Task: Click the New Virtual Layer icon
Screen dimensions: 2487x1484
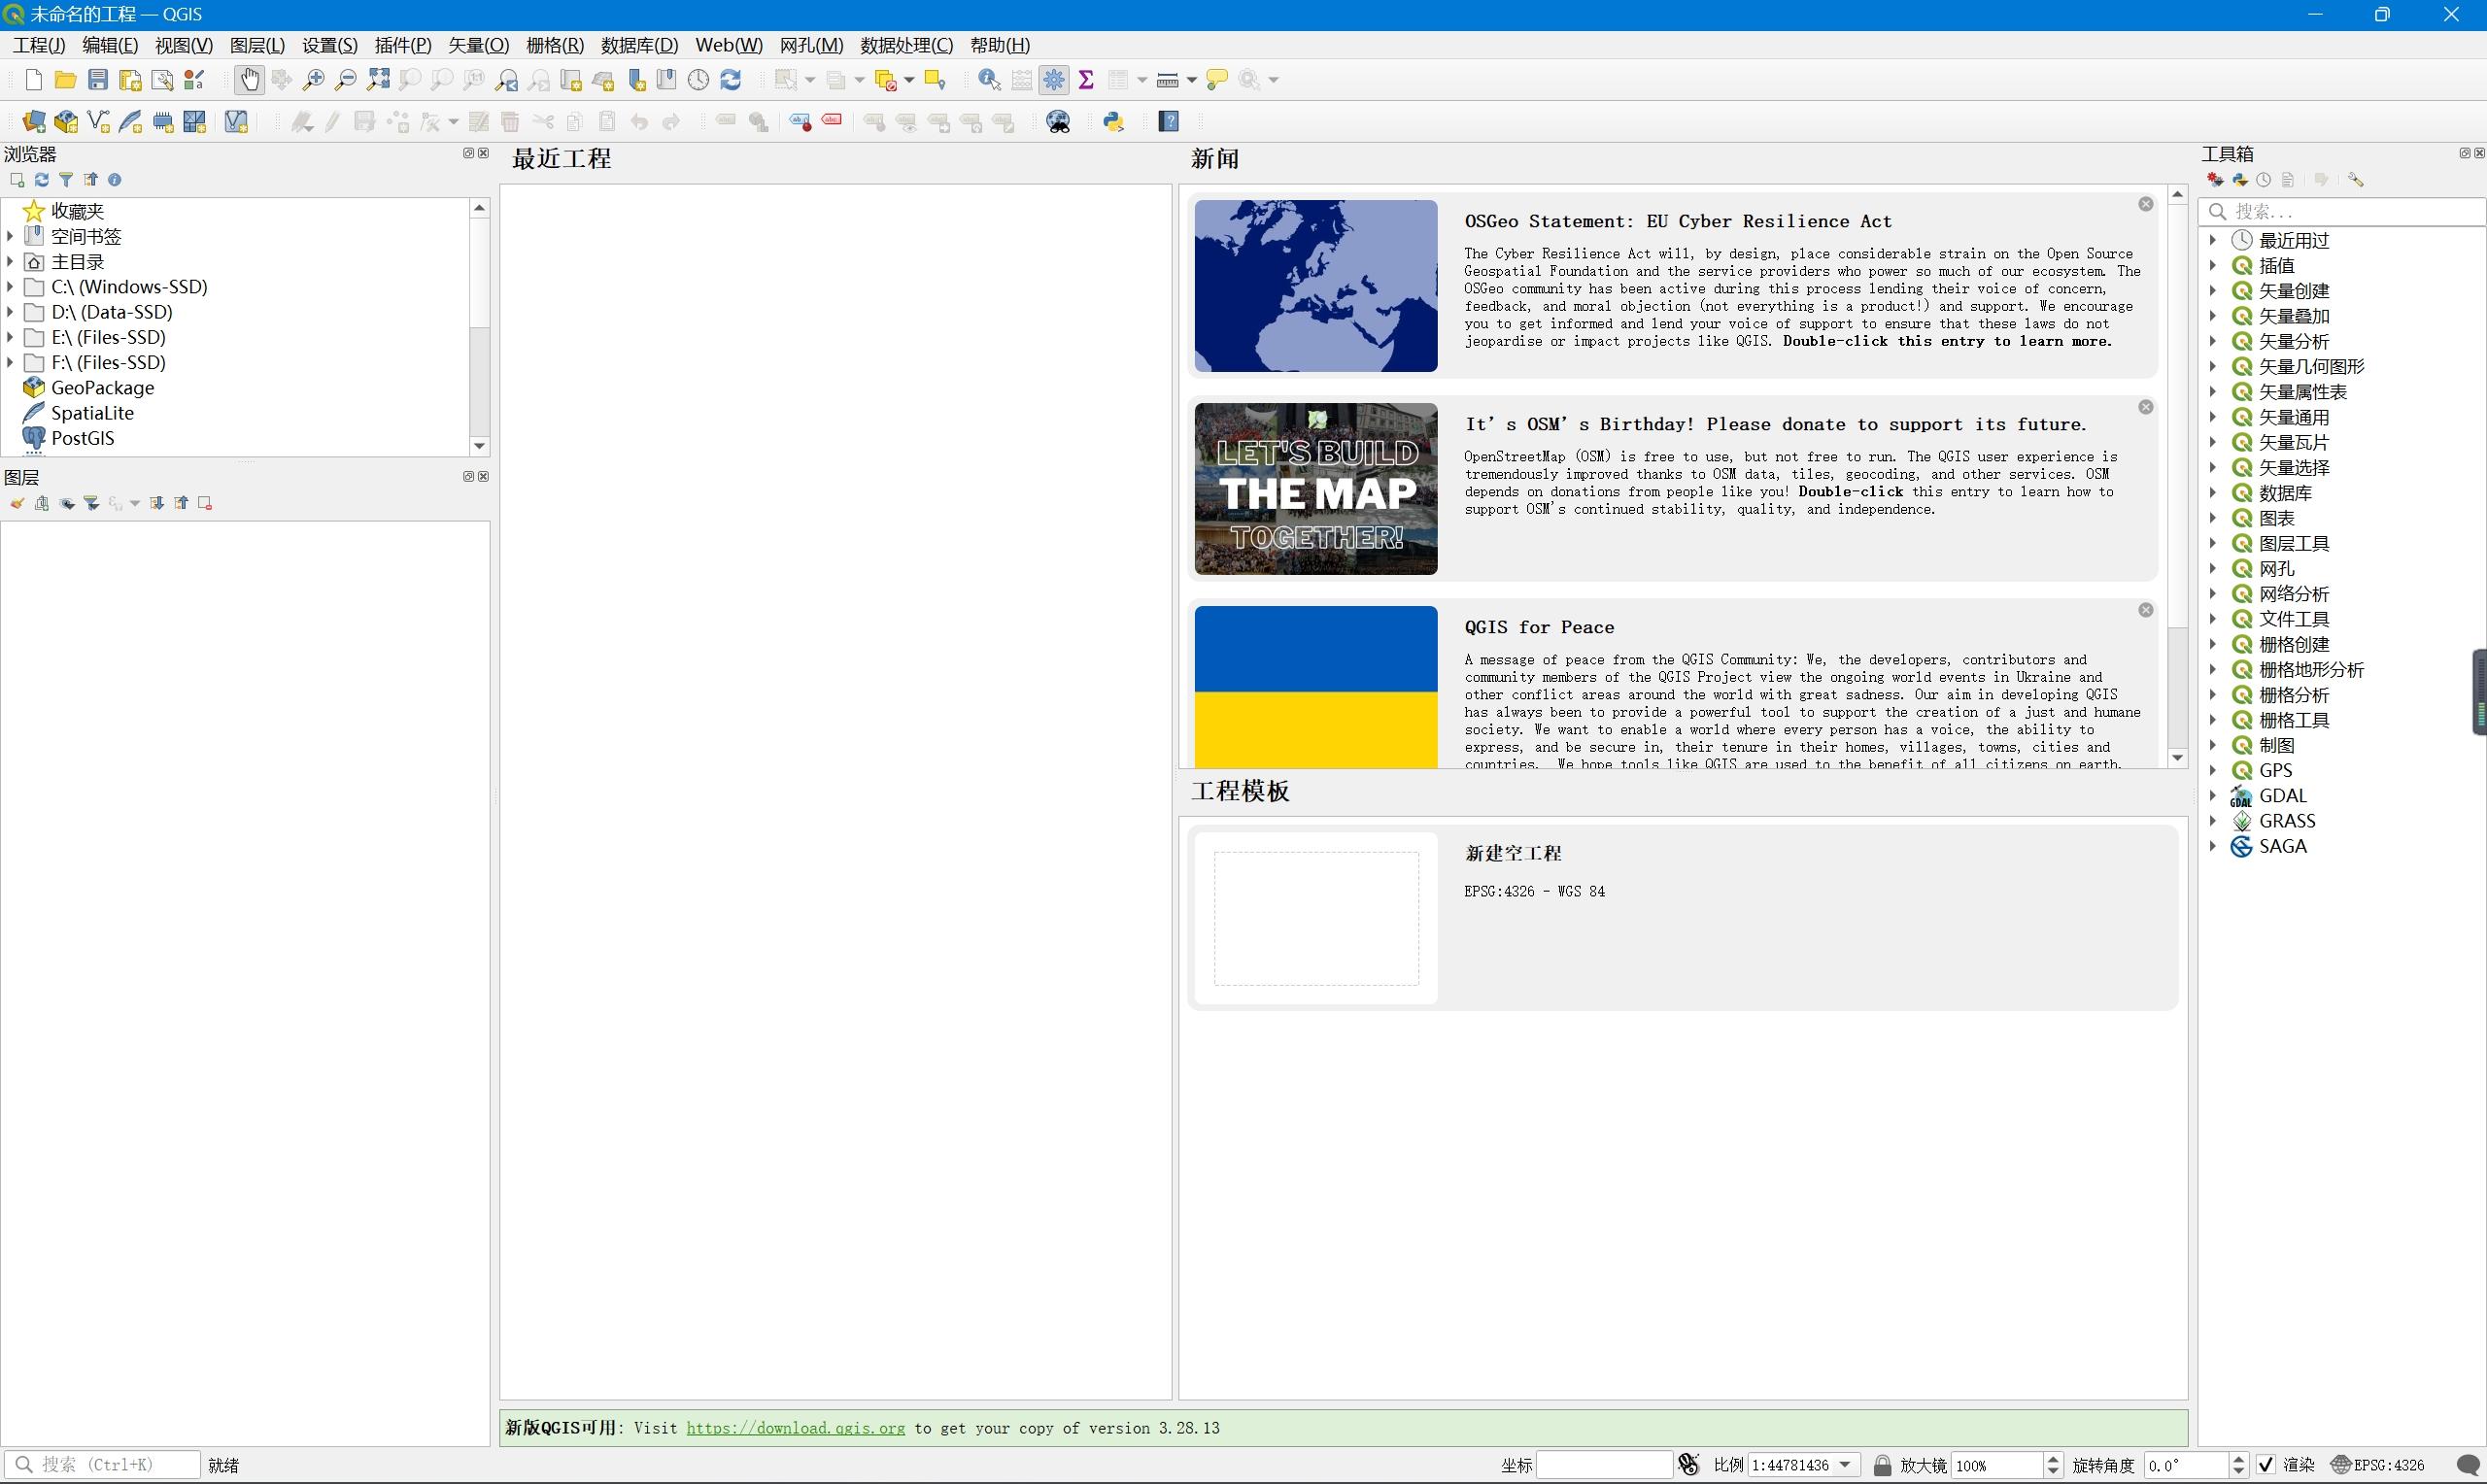Action: click(x=236, y=122)
